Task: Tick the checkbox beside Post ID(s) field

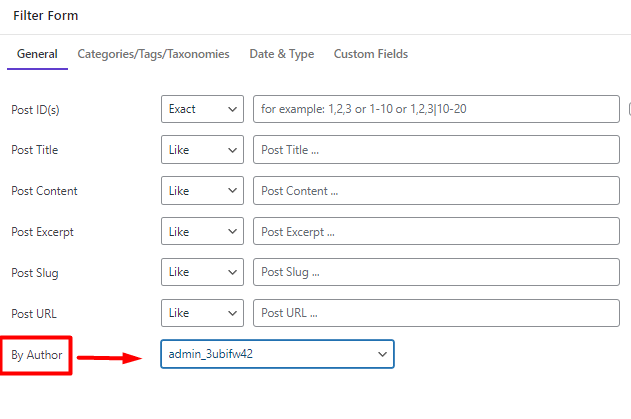Action: pyautogui.click(x=629, y=109)
